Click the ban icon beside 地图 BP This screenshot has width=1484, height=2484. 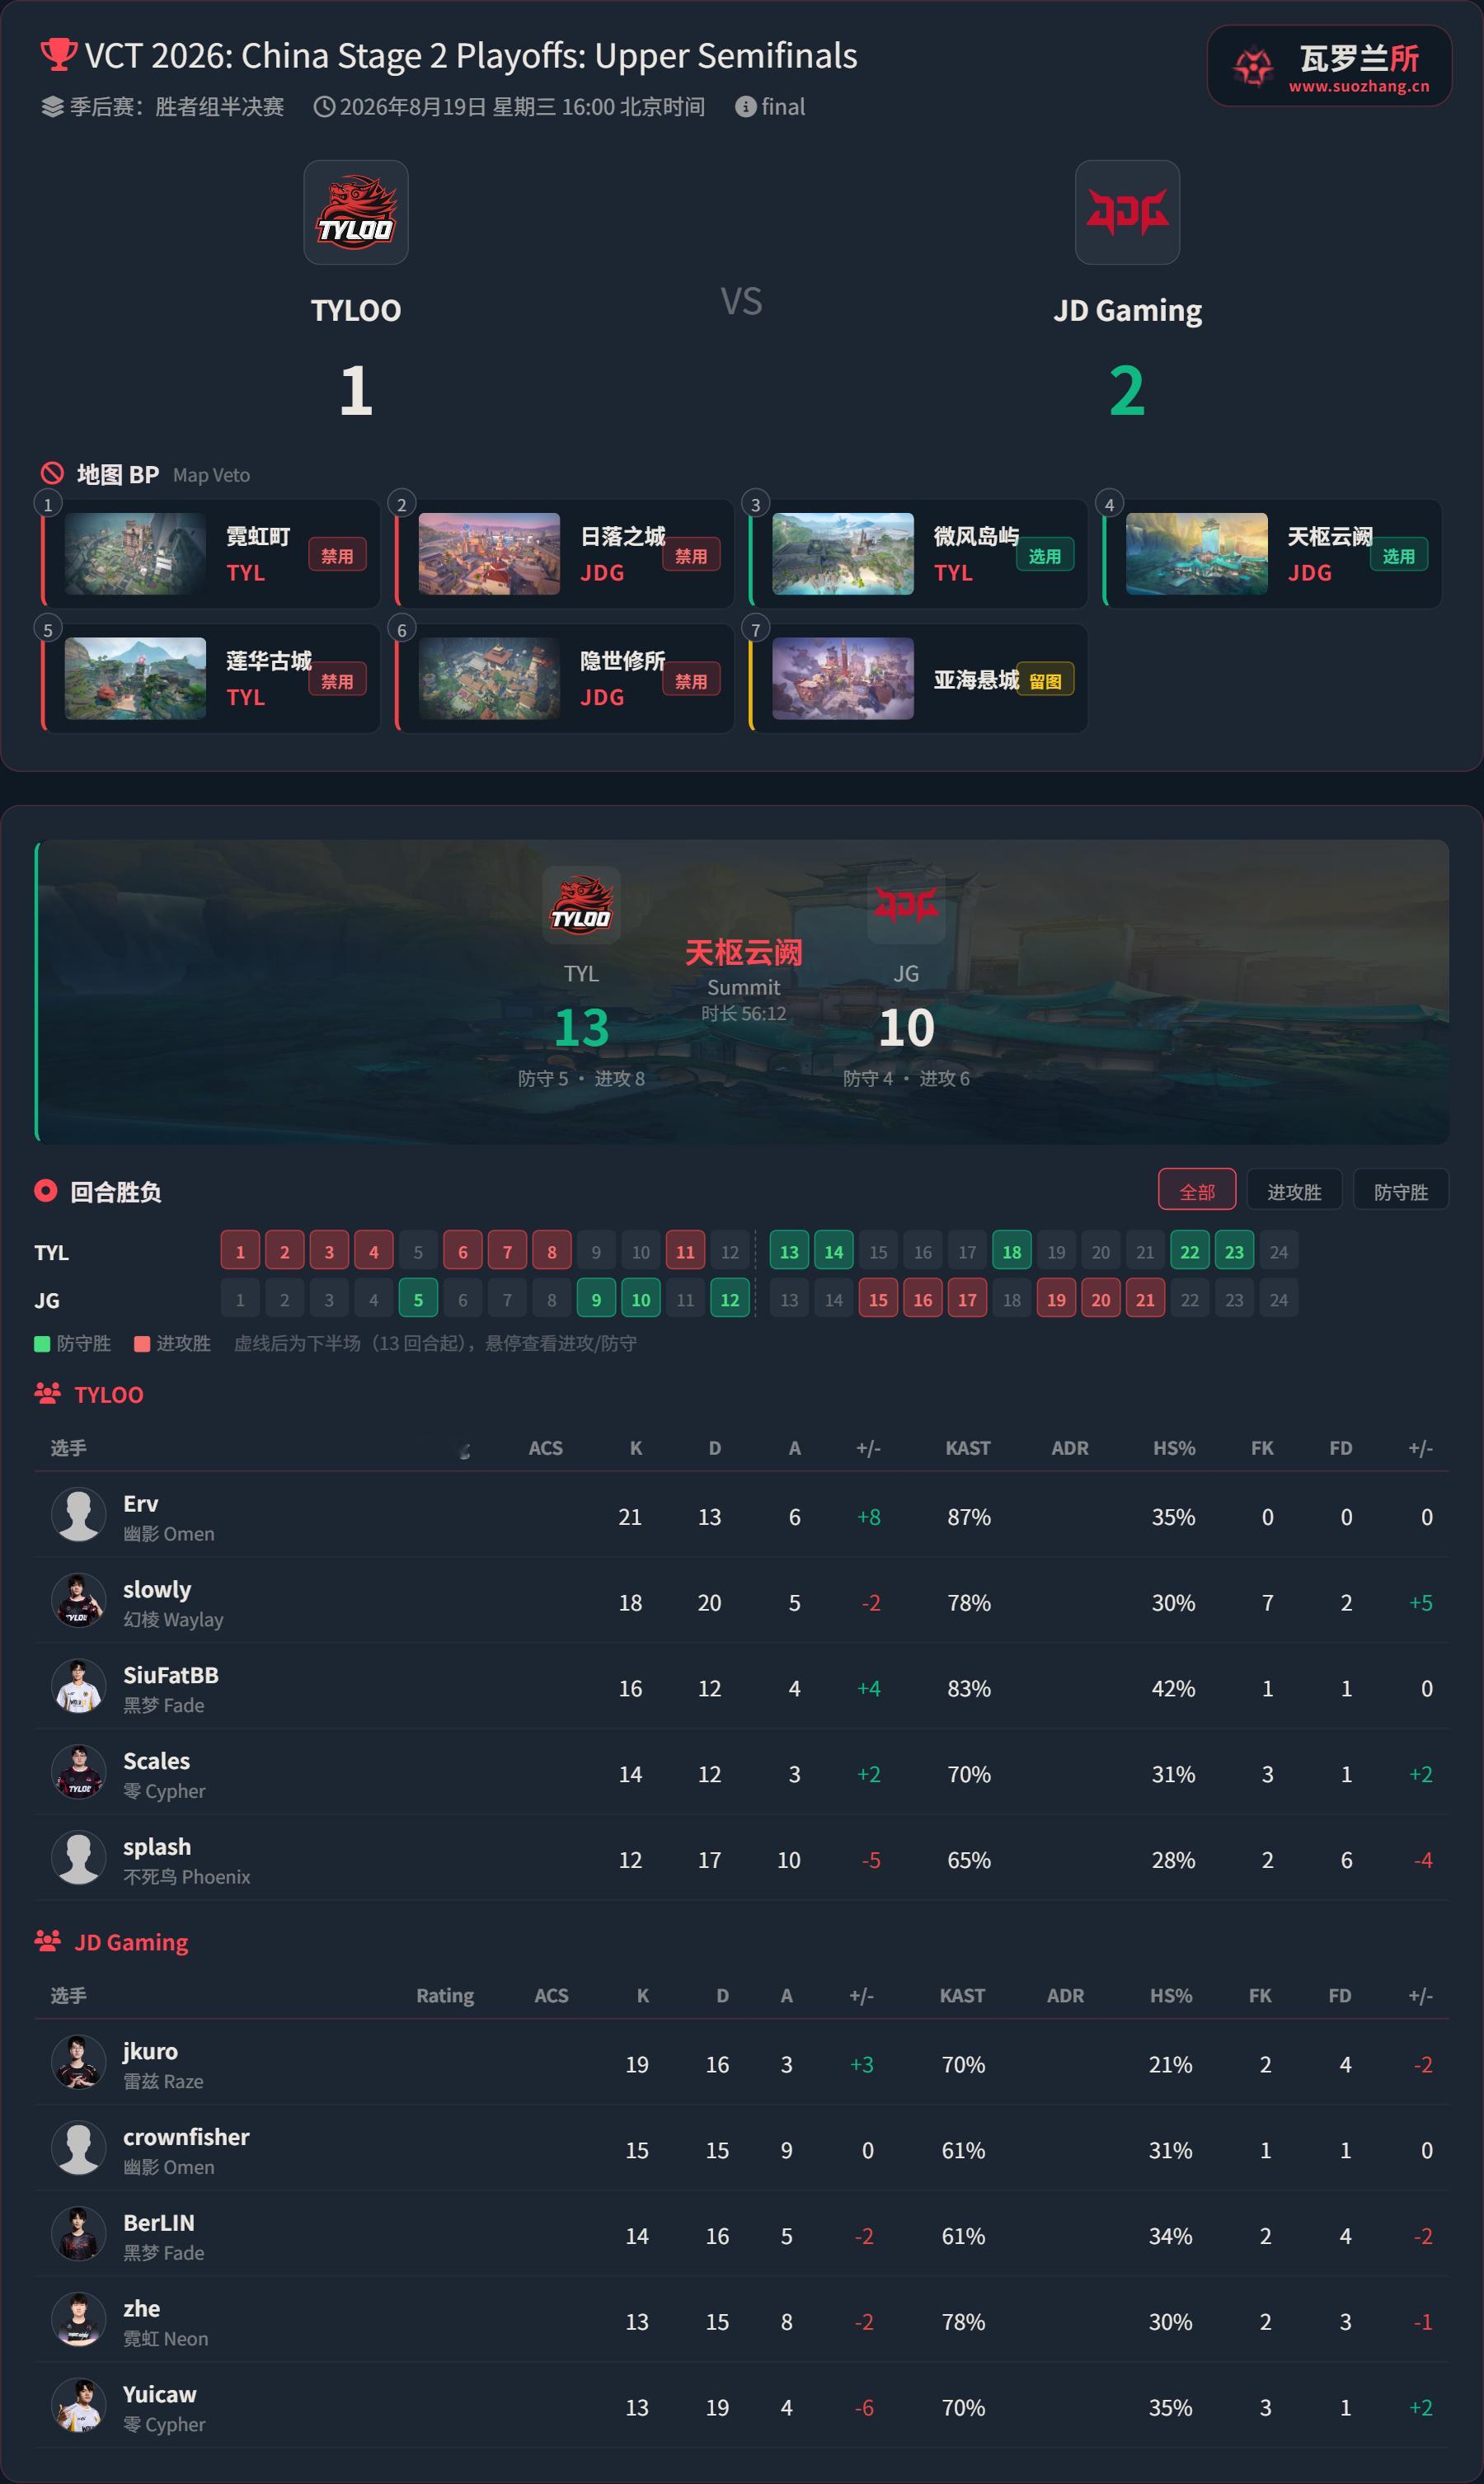(52, 473)
